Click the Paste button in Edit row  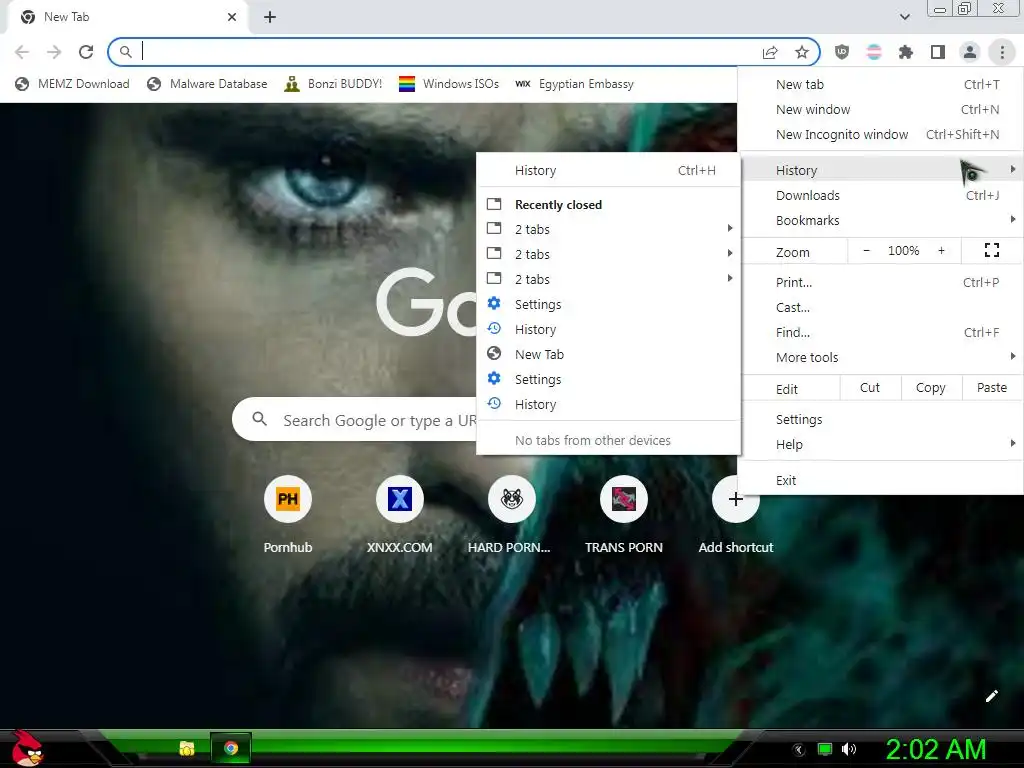point(991,387)
